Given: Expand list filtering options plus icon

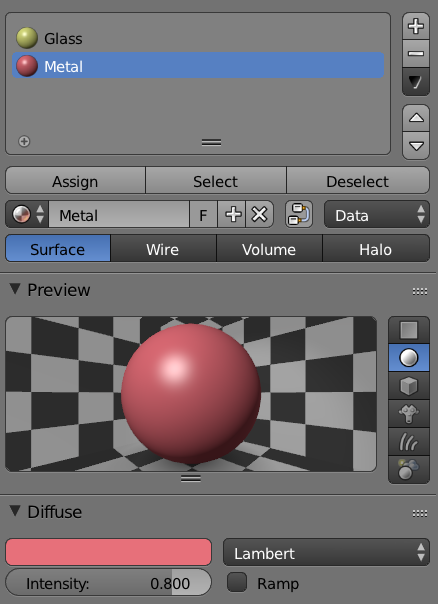Looking at the screenshot, I should [x=24, y=141].
